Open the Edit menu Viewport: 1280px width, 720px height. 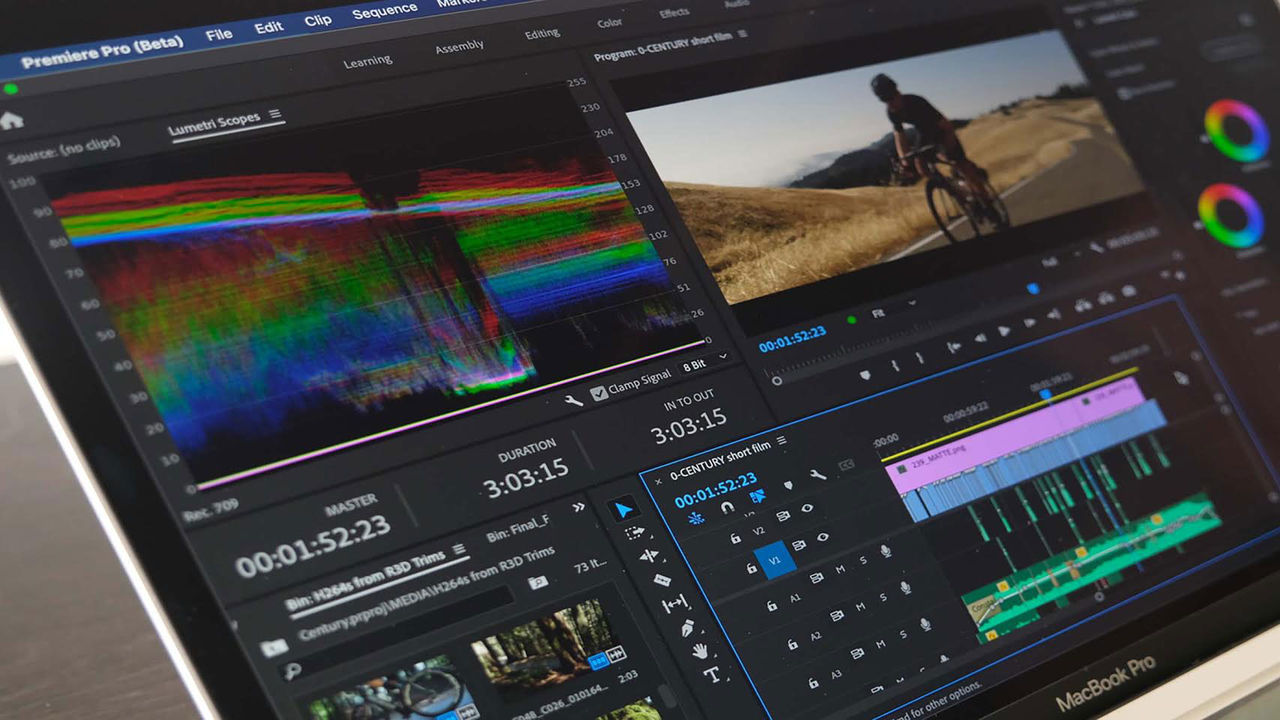[269, 27]
